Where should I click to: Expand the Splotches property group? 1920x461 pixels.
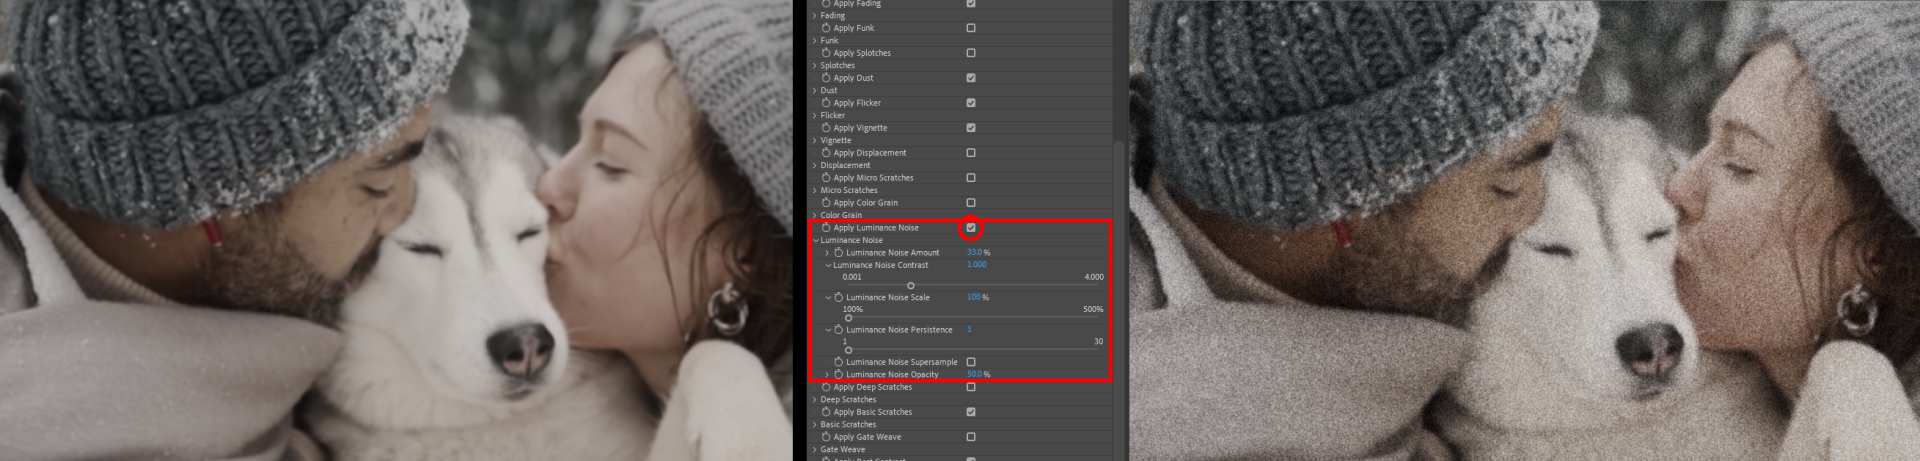pos(815,66)
